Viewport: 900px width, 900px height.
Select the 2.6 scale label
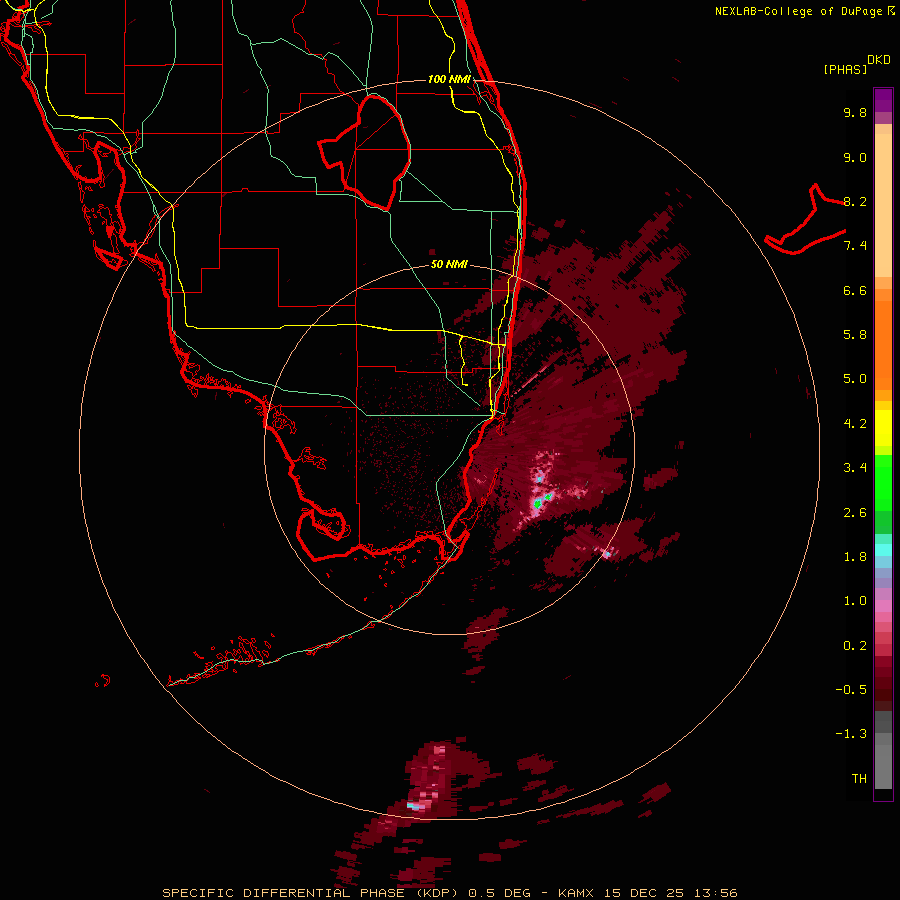(855, 513)
